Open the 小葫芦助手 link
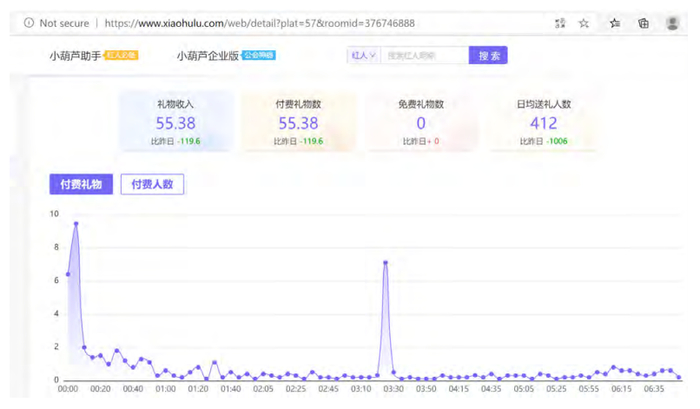700x409 pixels. 75,56
